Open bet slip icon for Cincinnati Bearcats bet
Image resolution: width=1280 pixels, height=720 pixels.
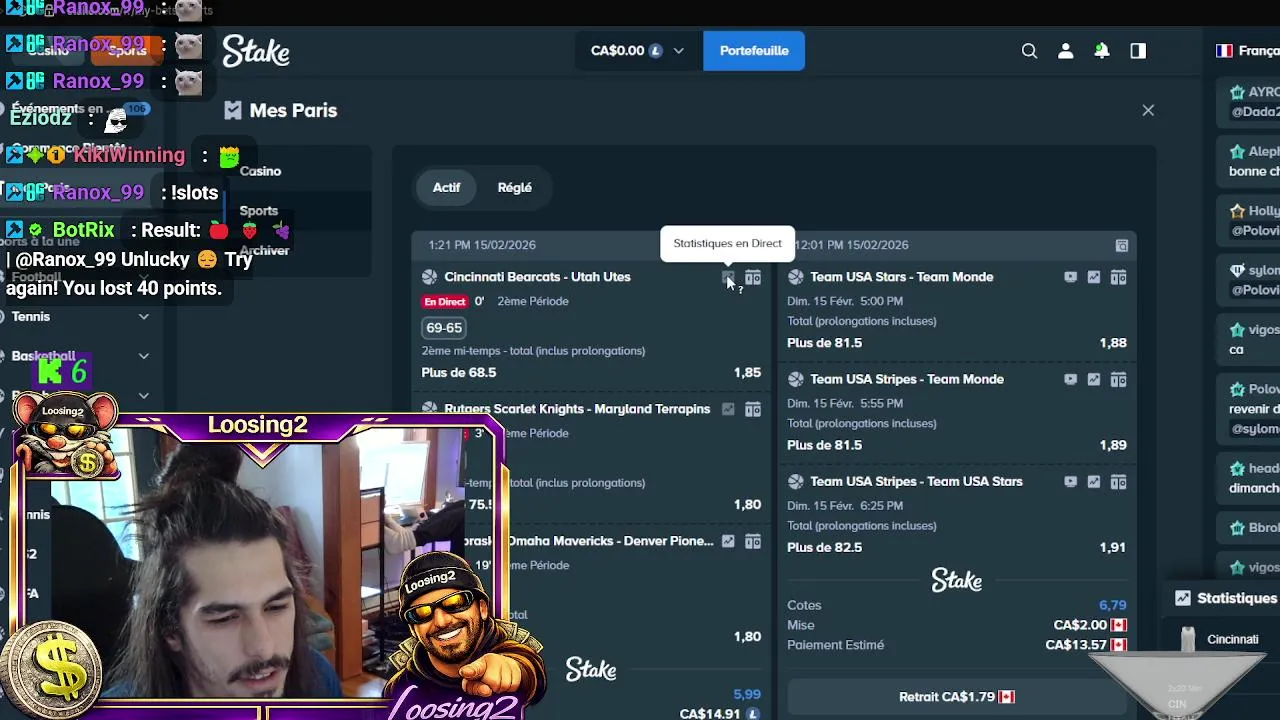click(x=753, y=277)
